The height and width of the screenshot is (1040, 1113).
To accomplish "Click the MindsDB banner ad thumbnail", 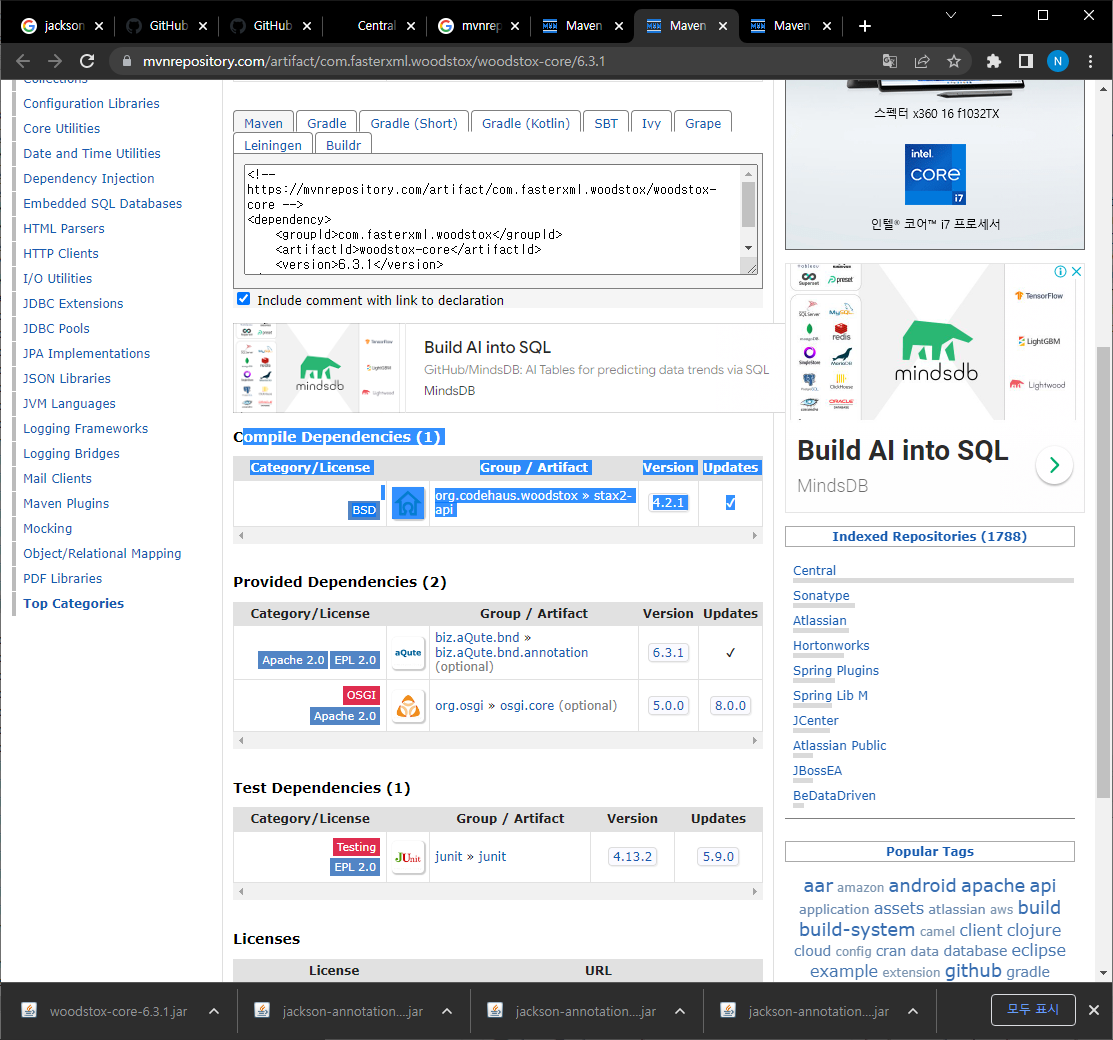I will point(318,368).
